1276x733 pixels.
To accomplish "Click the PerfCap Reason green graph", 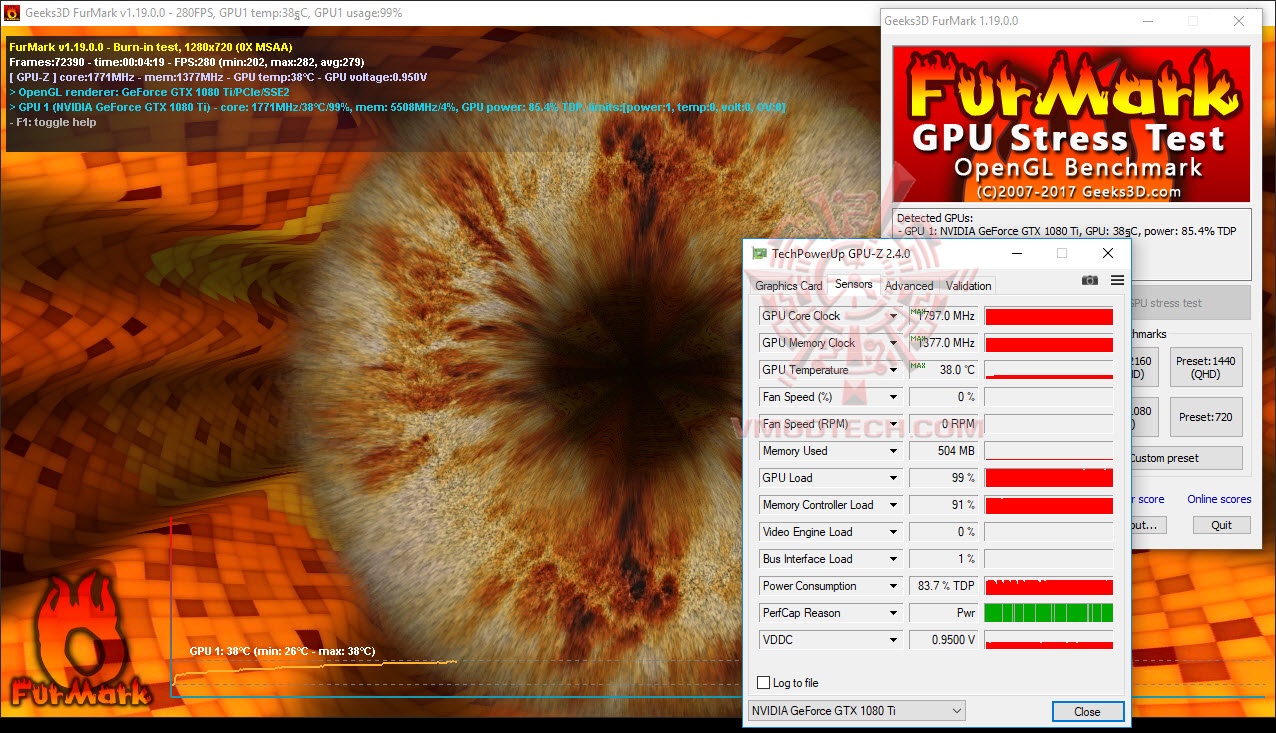I will pos(1049,613).
